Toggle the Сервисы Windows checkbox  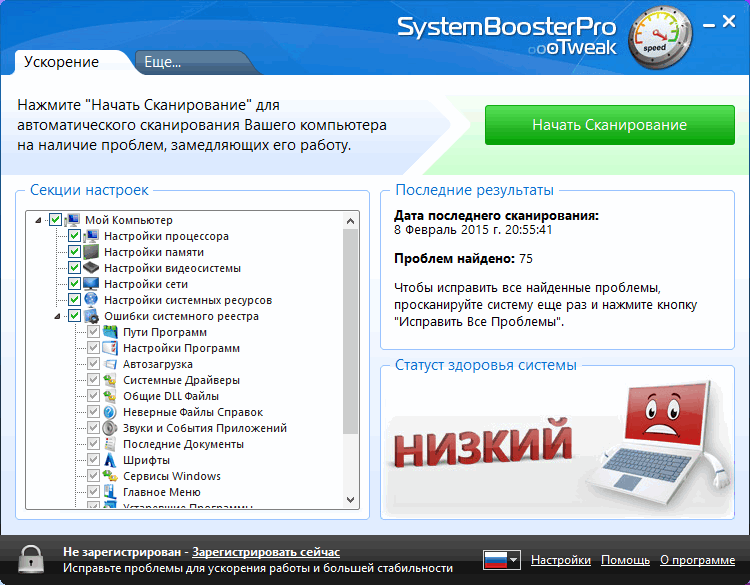(x=93, y=476)
